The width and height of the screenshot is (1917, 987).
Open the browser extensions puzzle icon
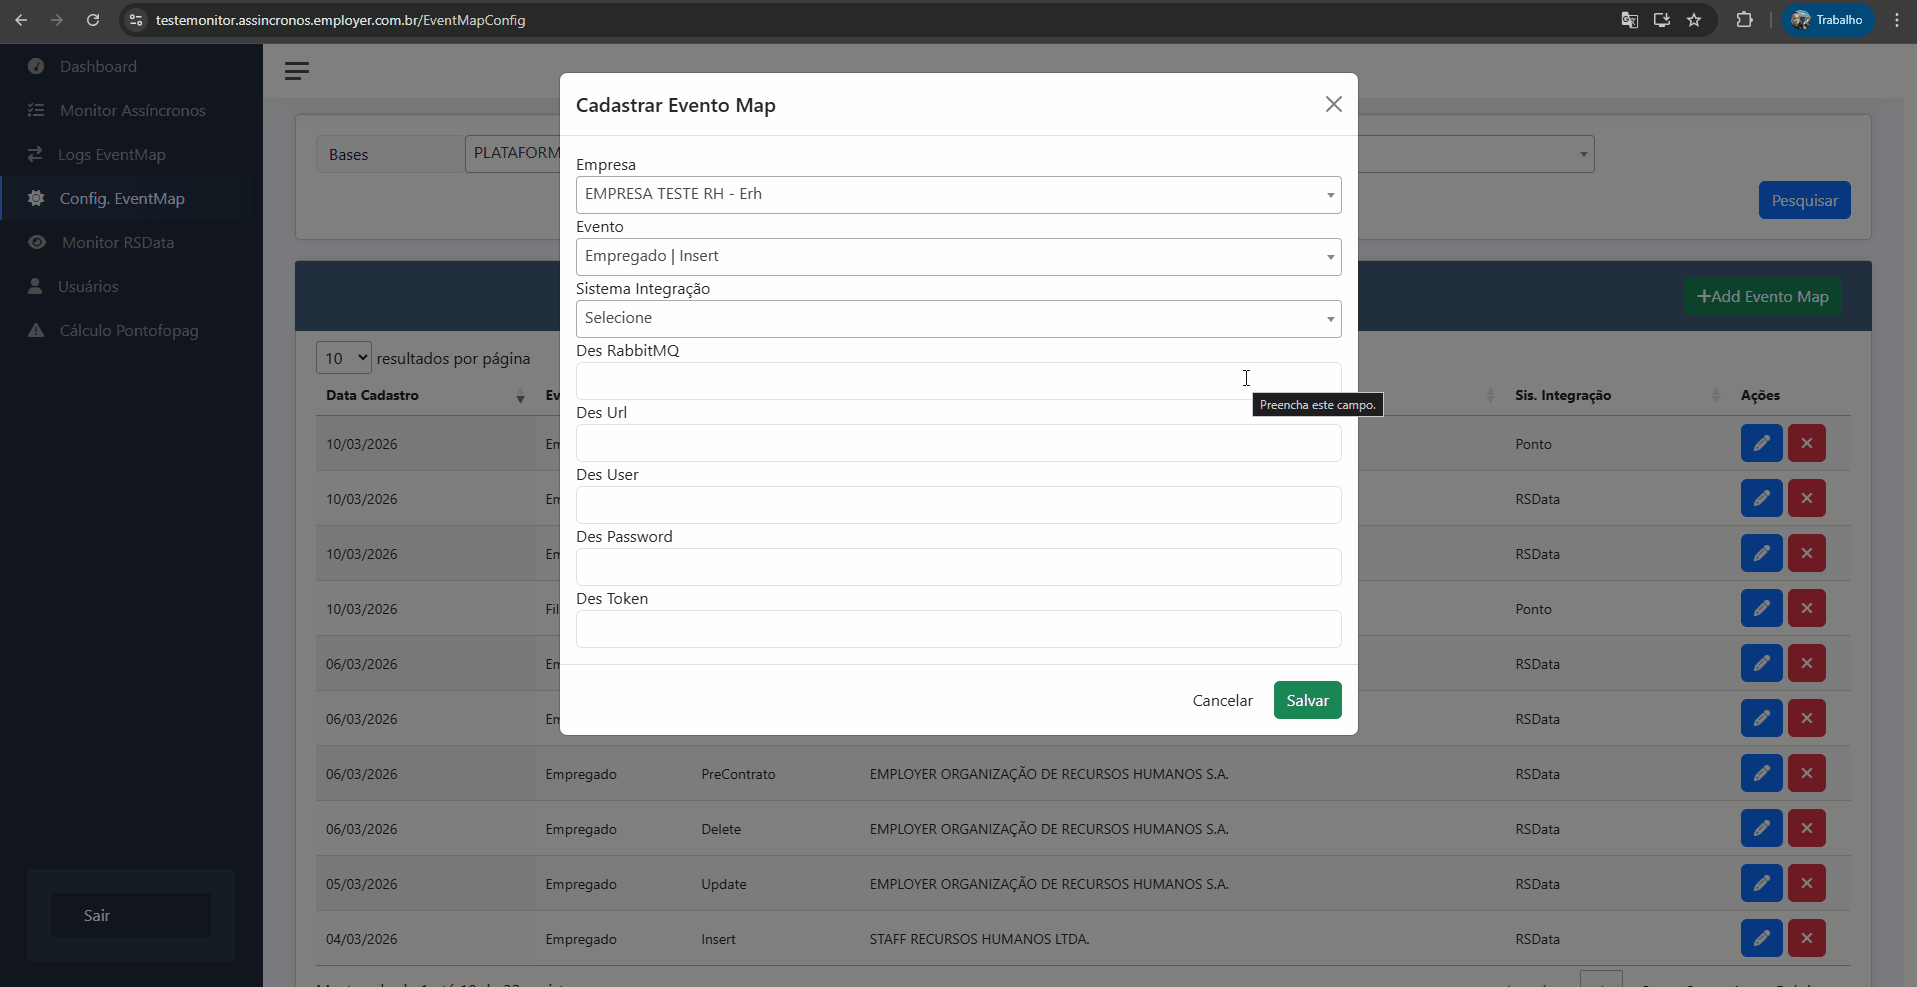(1744, 20)
